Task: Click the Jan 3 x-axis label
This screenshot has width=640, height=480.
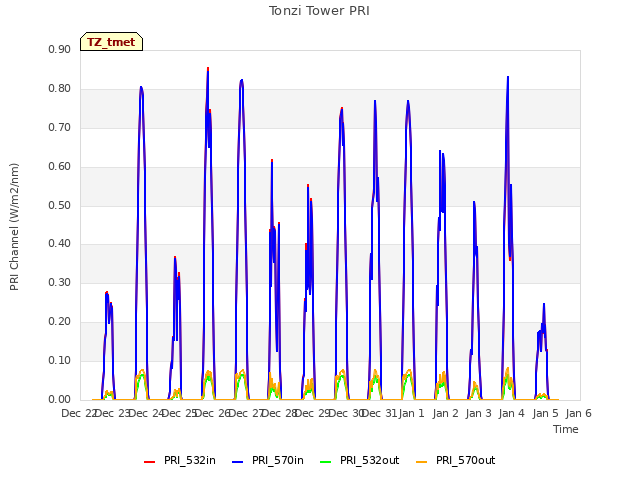Action: [x=479, y=413]
